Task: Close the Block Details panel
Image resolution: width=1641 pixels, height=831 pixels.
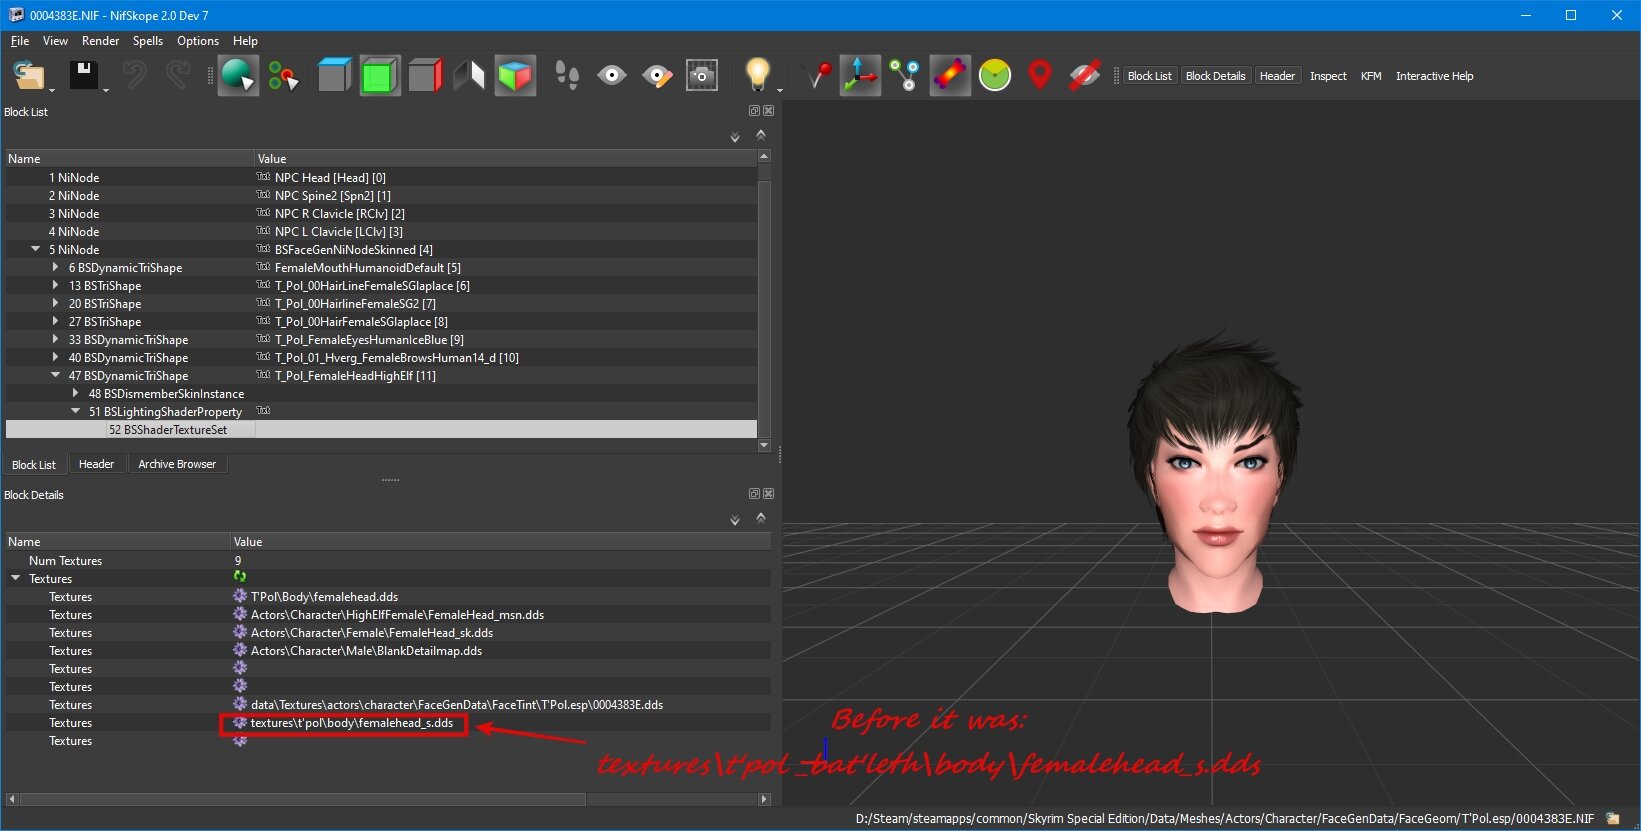Action: 769,494
